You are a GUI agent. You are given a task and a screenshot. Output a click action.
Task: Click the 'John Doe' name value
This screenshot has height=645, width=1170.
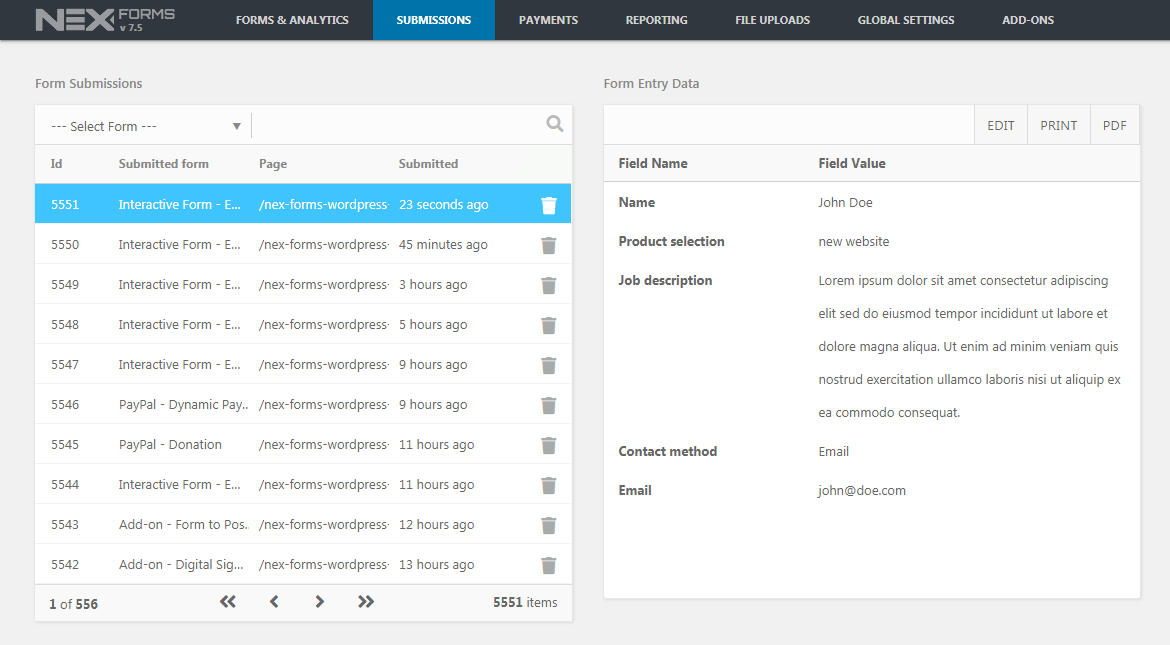[x=845, y=202]
